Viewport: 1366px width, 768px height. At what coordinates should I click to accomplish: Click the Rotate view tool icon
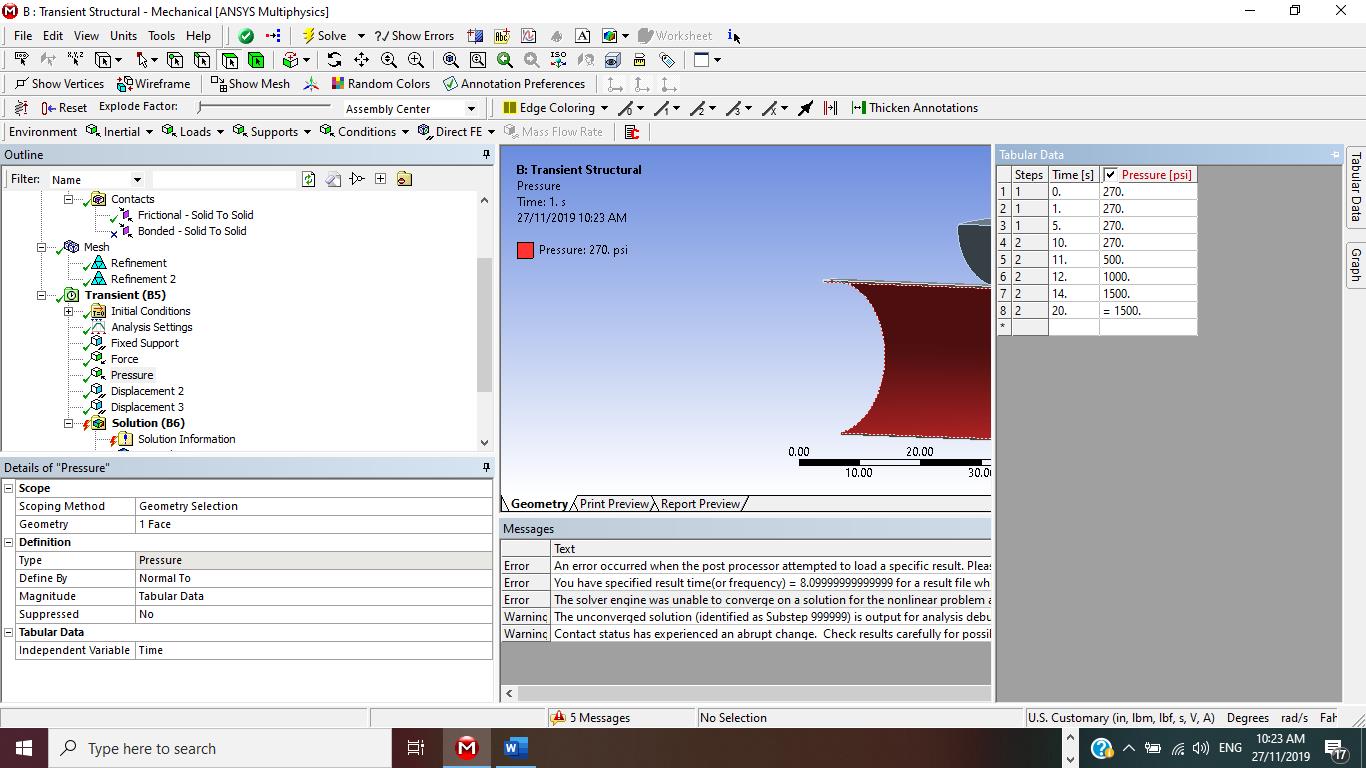tap(334, 60)
